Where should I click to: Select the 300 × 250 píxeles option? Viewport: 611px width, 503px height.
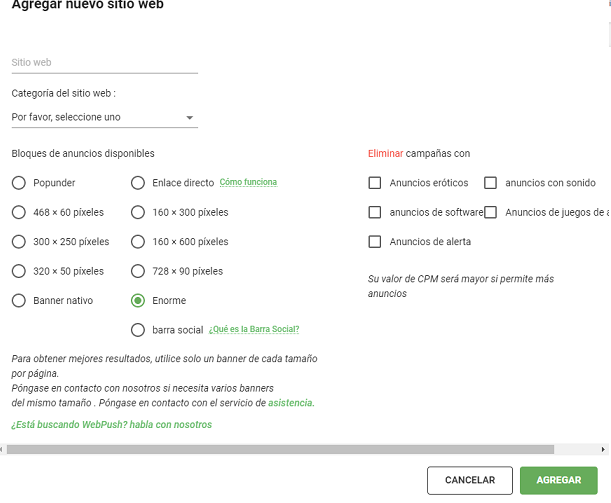[19, 242]
